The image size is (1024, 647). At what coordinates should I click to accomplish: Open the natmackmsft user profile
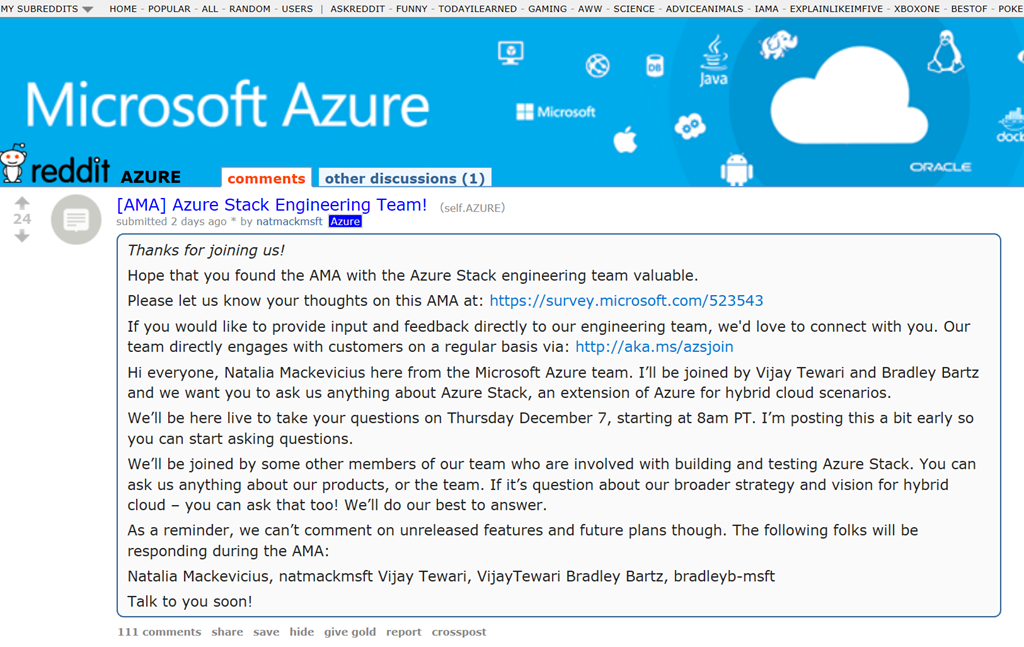pyautogui.click(x=289, y=222)
